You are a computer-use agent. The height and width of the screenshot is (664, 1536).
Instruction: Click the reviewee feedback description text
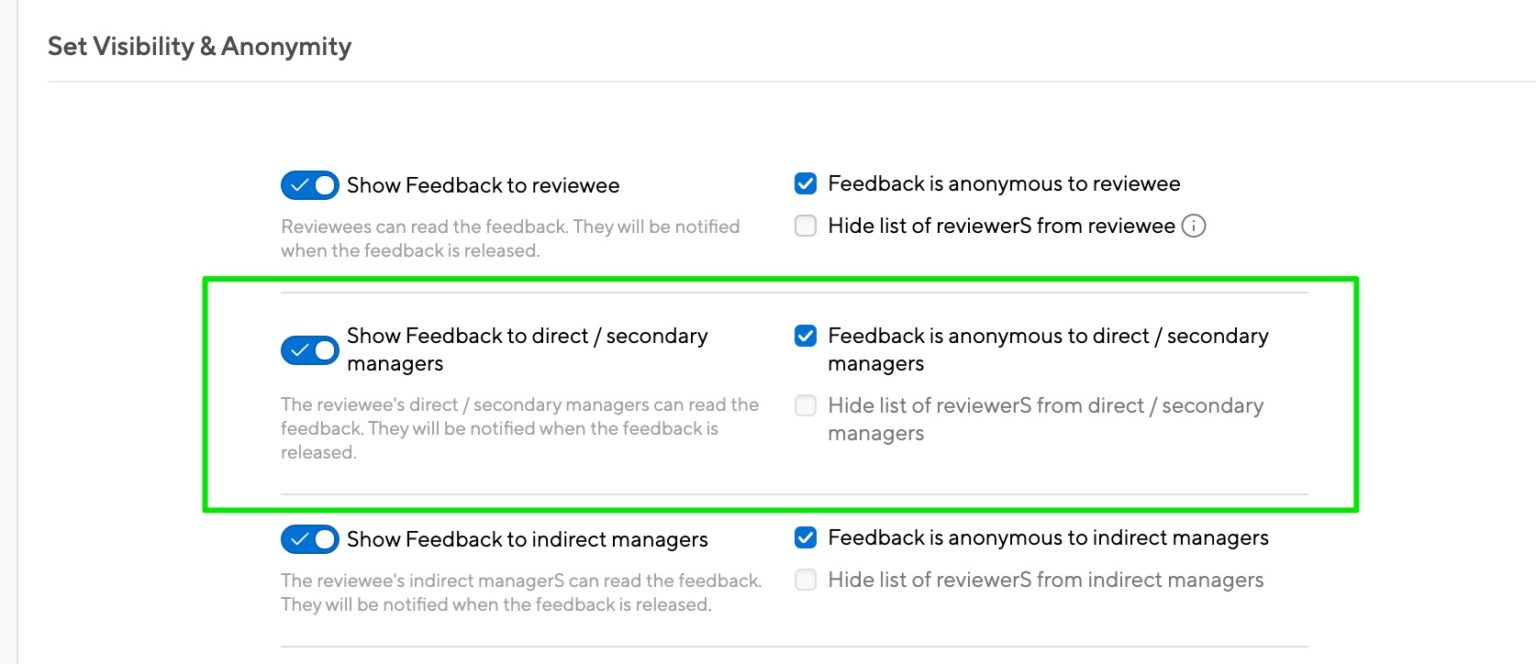(510, 238)
